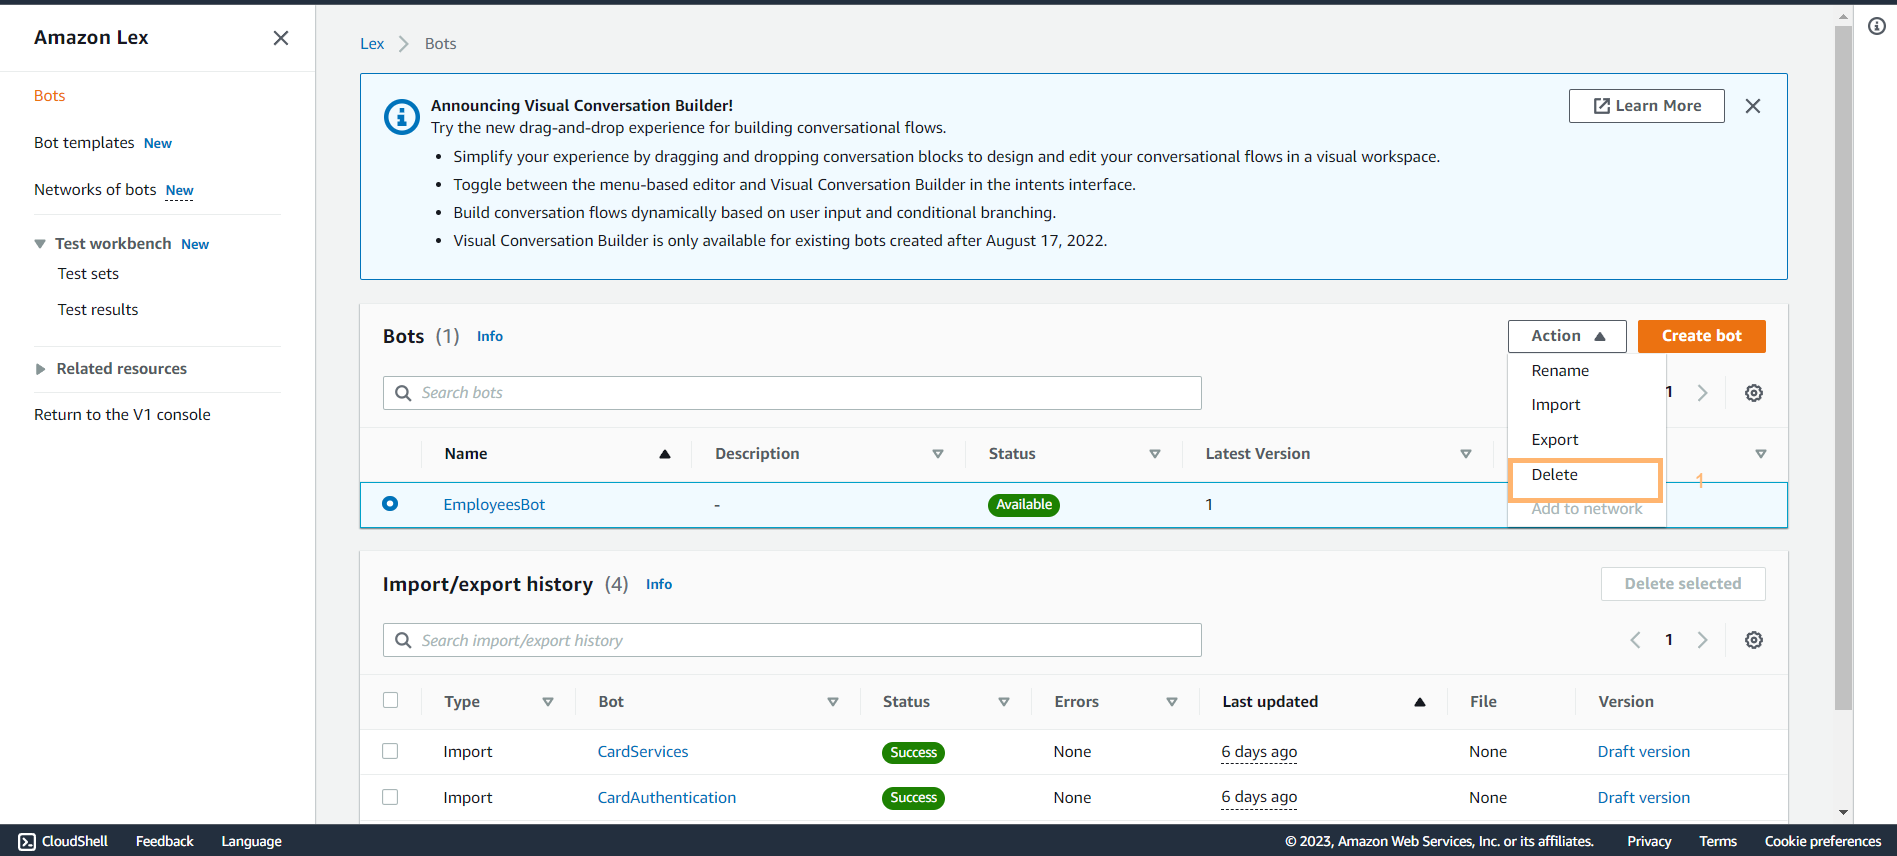Open Bots in the side navigation
The height and width of the screenshot is (856, 1897).
(x=50, y=96)
